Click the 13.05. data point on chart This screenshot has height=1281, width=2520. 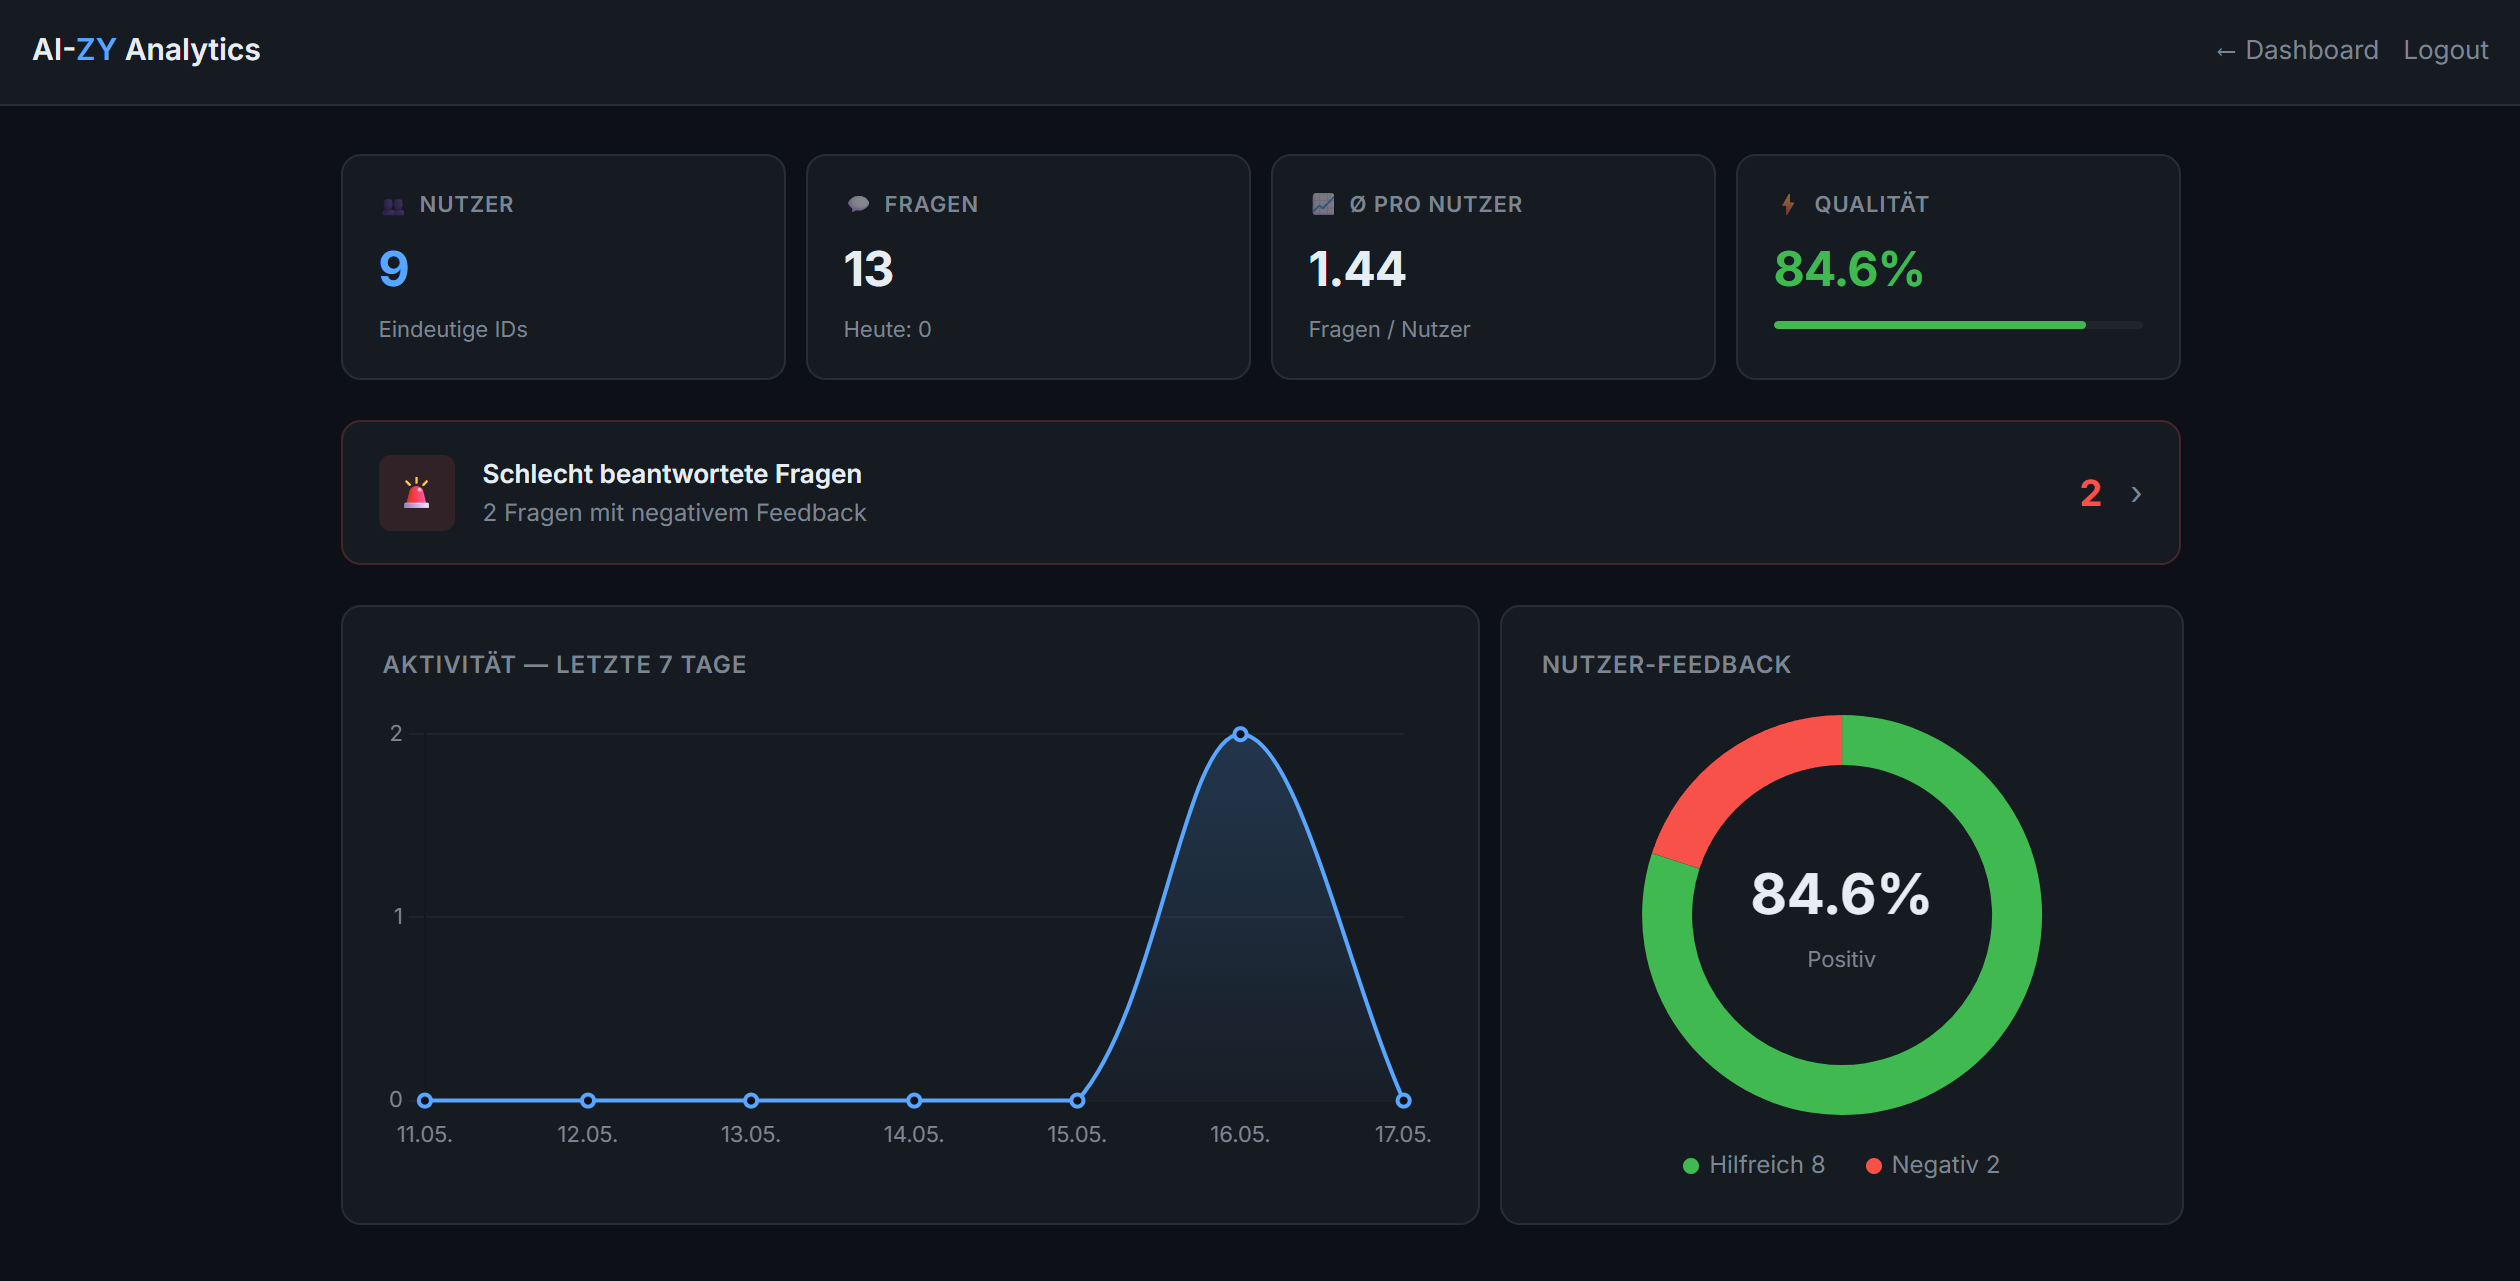(751, 1100)
